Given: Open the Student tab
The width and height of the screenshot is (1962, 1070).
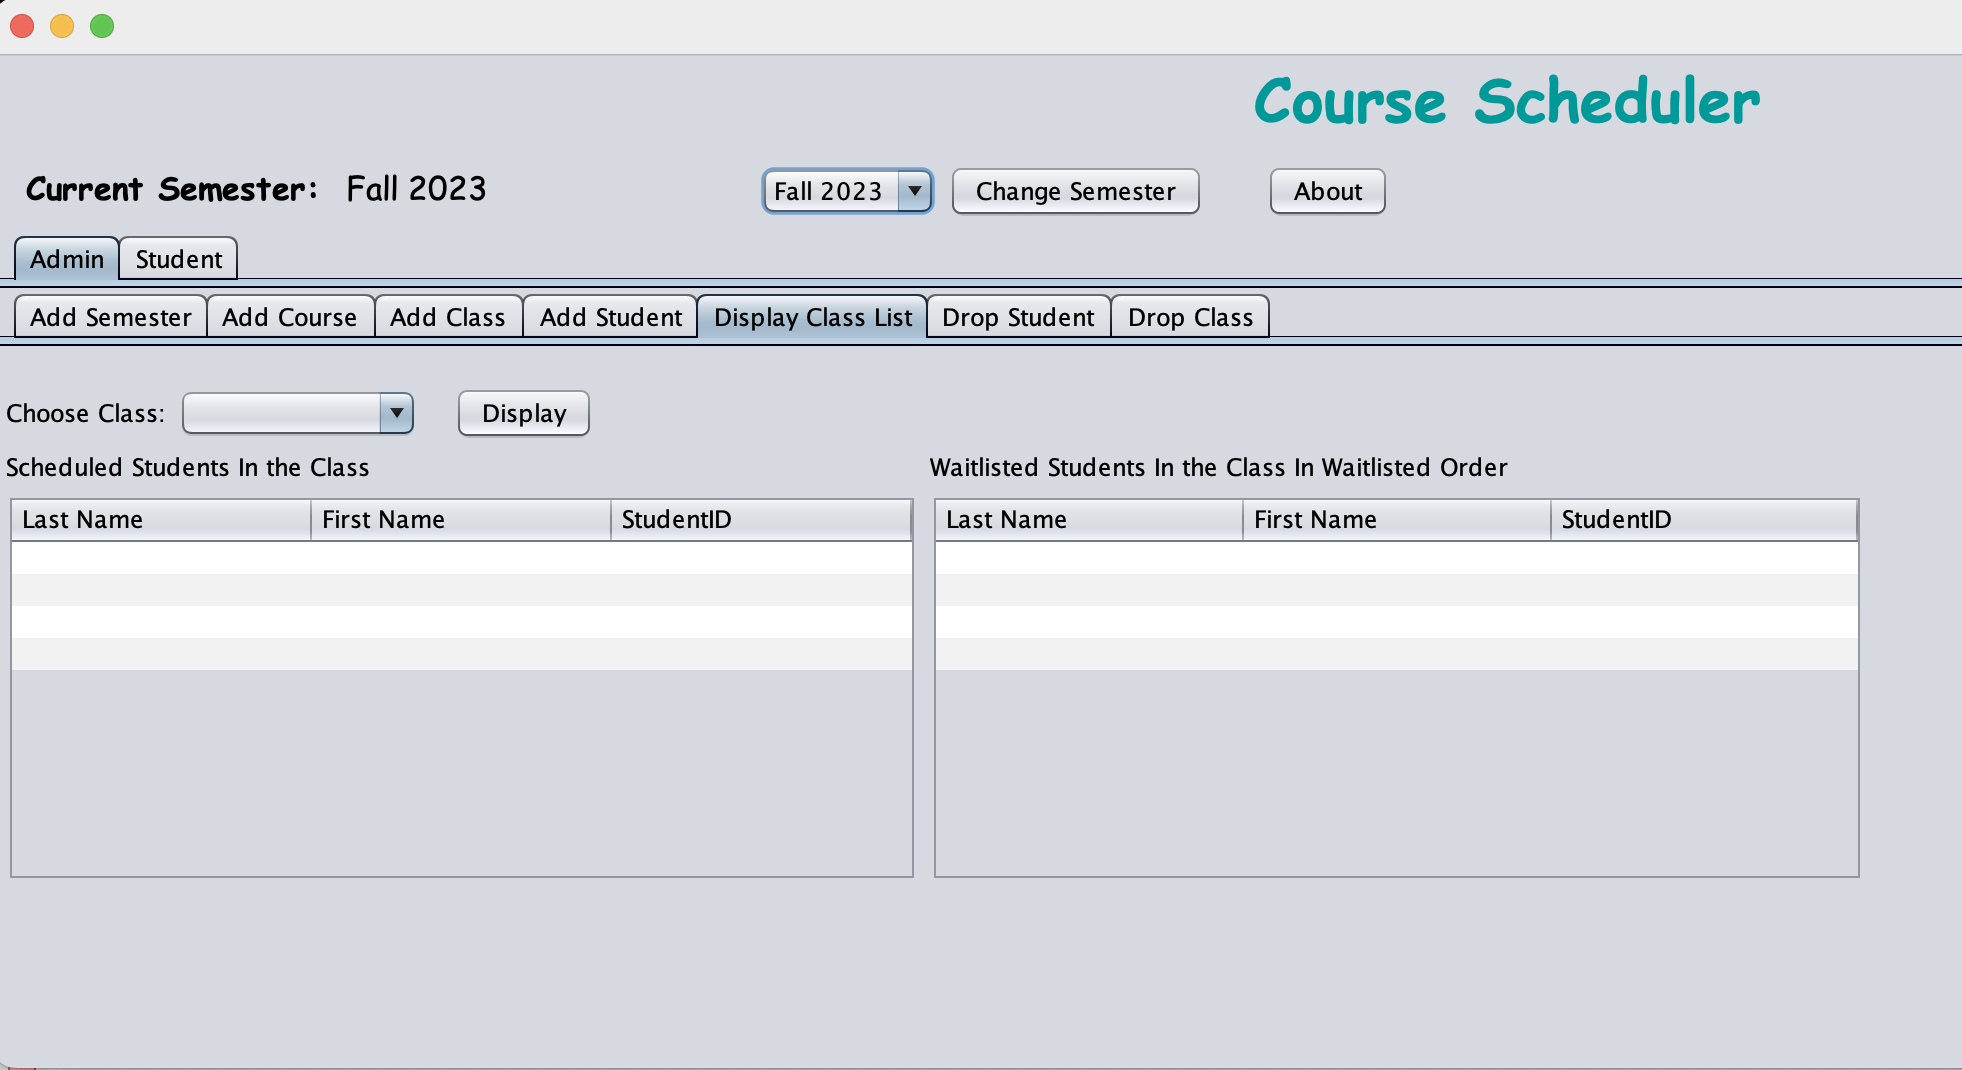Looking at the screenshot, I should [x=178, y=259].
